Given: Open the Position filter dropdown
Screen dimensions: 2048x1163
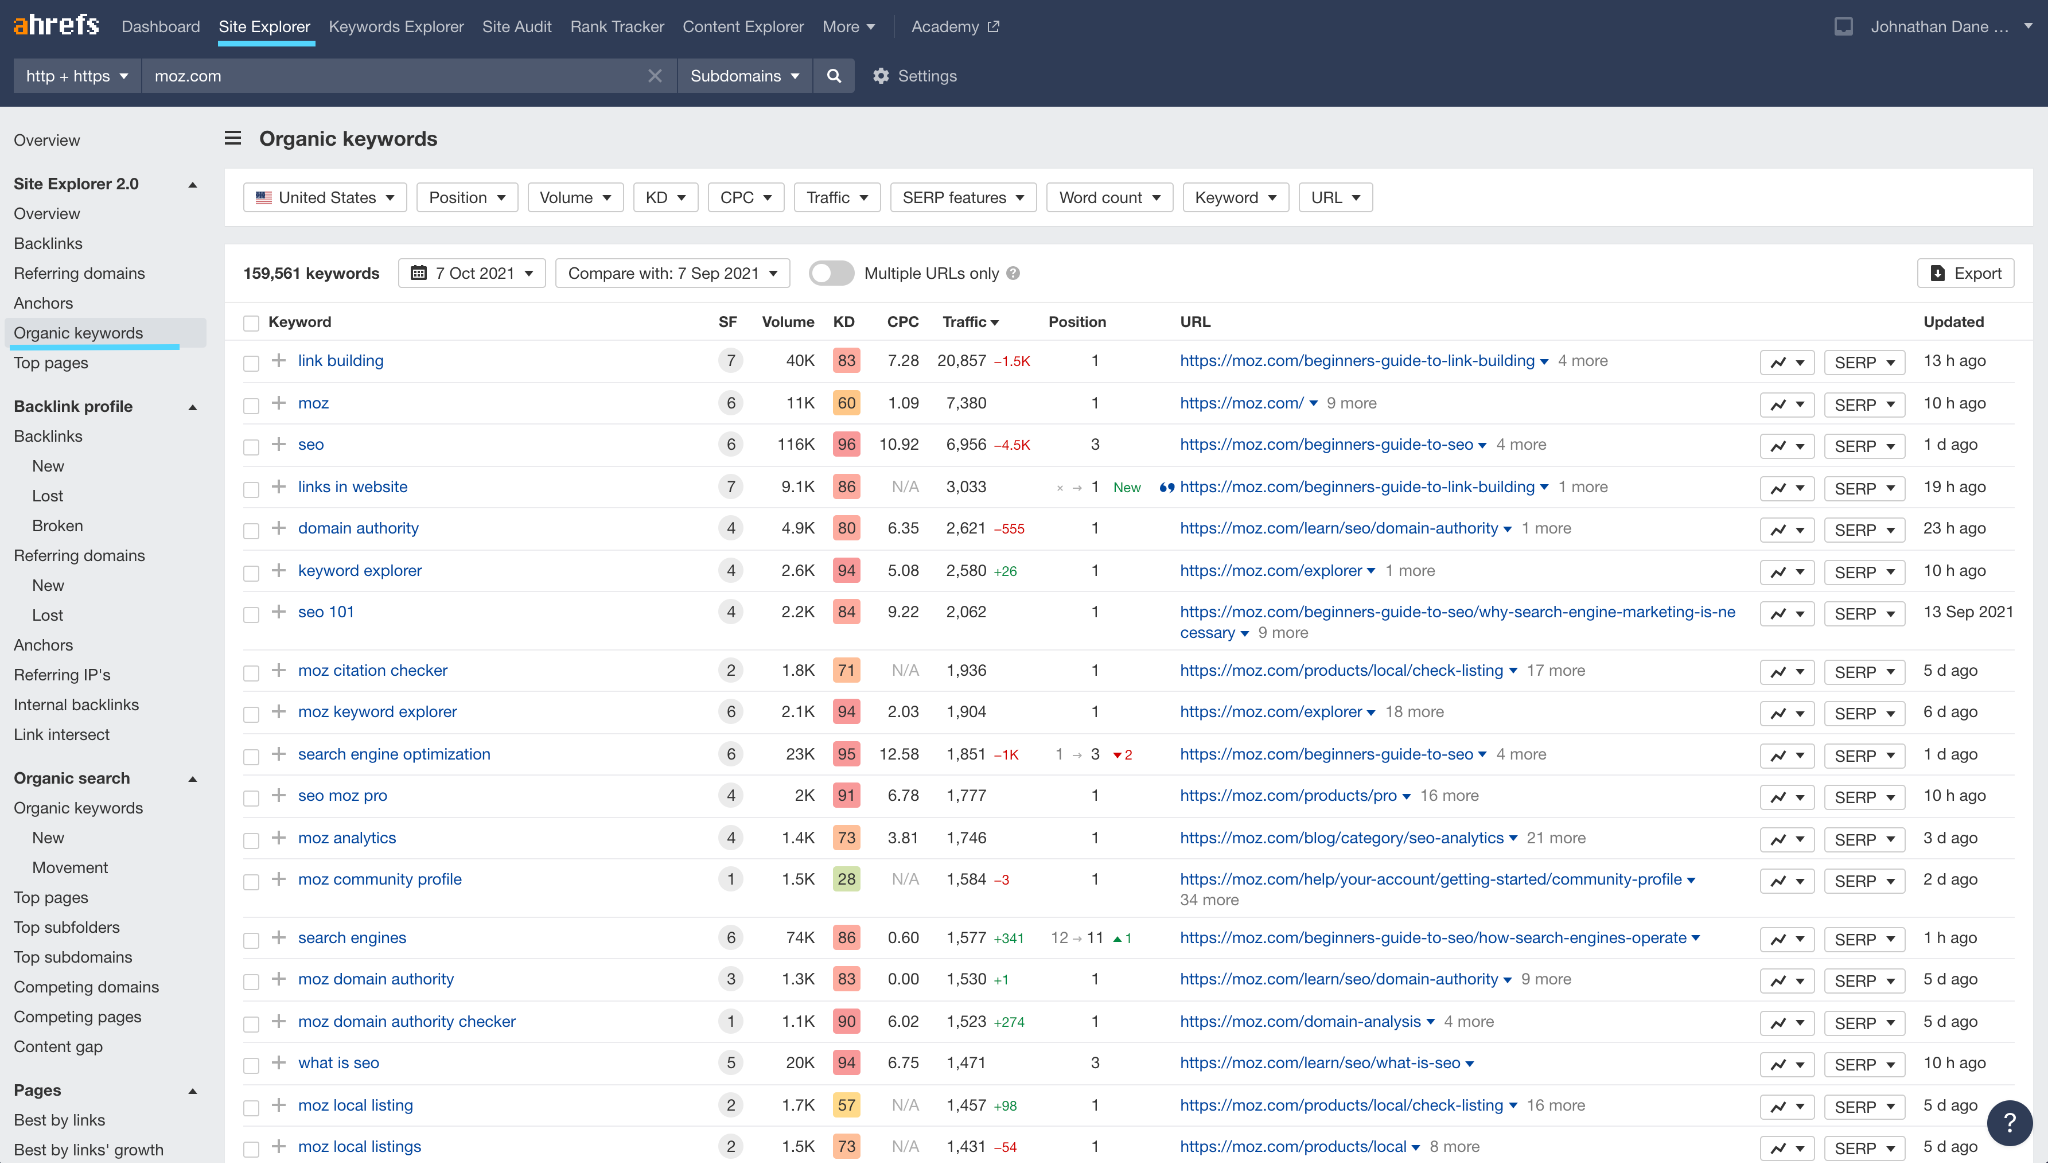Looking at the screenshot, I should pos(467,197).
